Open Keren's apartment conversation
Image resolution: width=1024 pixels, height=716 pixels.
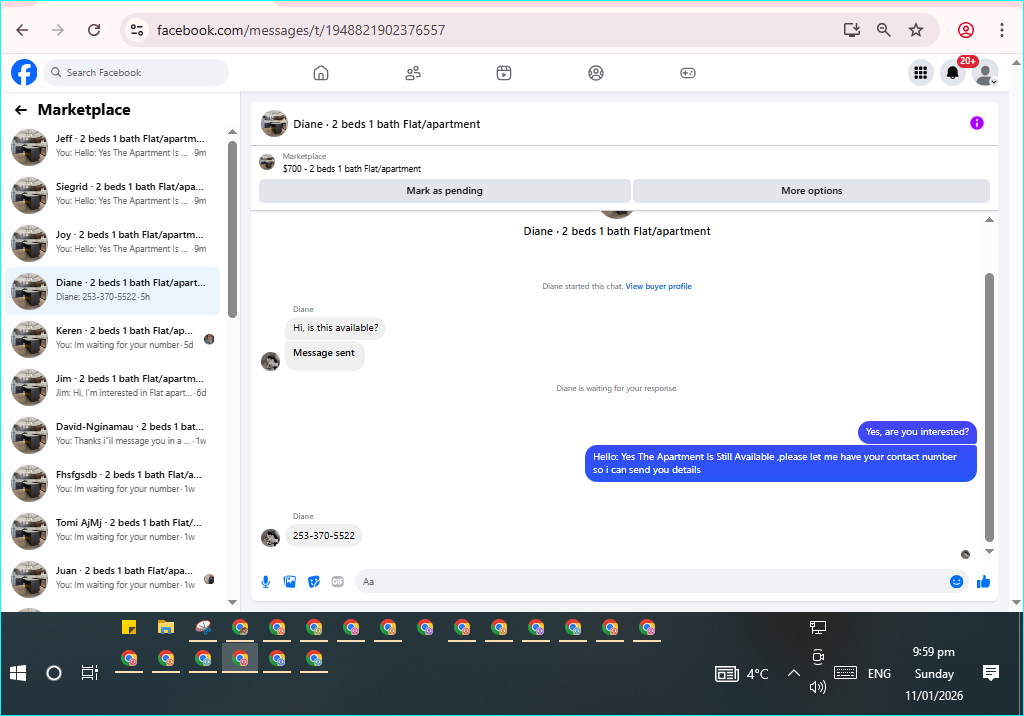[112, 338]
